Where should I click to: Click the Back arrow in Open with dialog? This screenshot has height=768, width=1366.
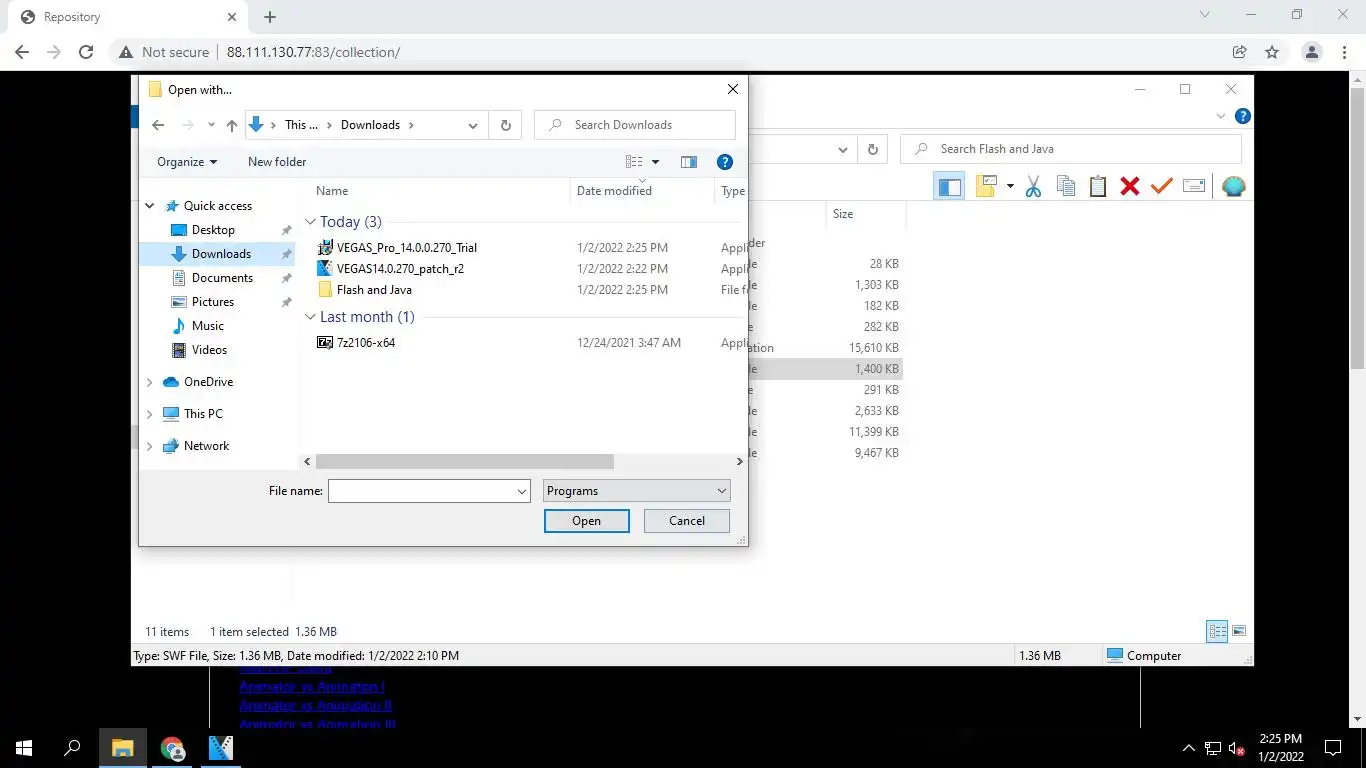click(158, 125)
